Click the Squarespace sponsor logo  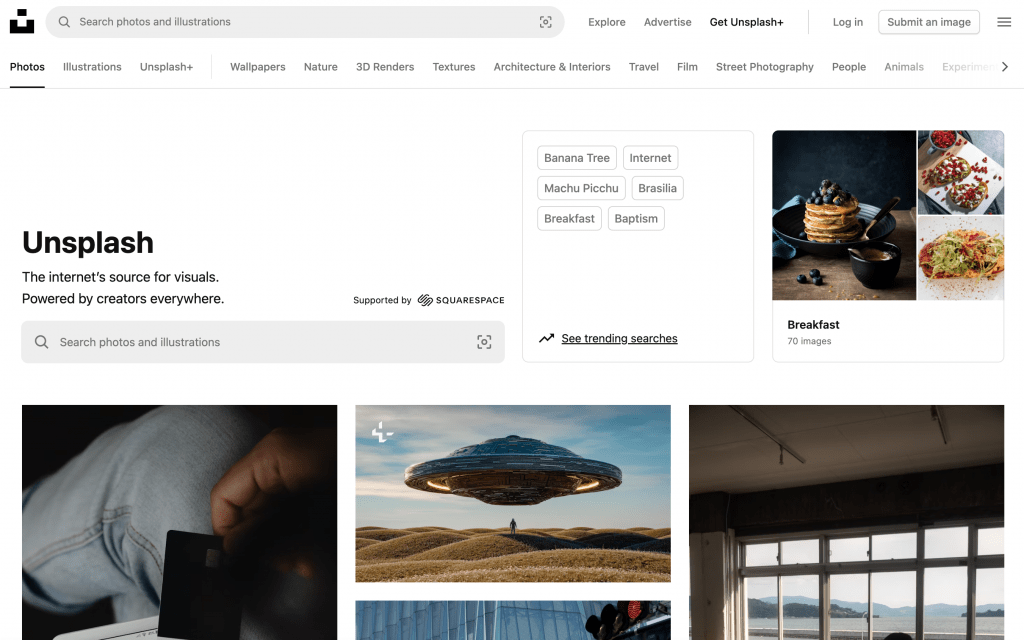click(461, 299)
